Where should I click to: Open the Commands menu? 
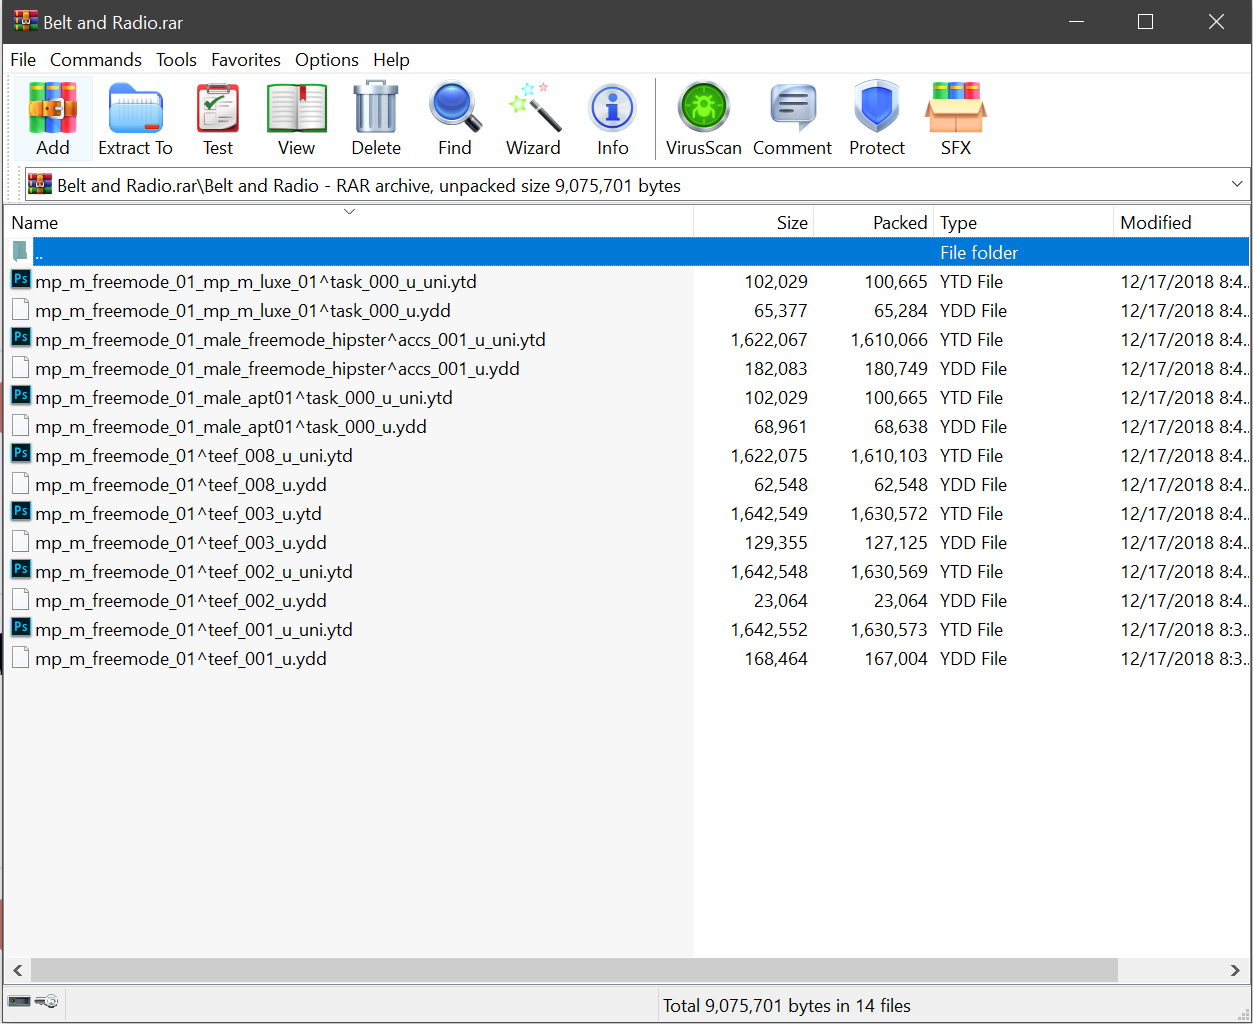pyautogui.click(x=96, y=60)
